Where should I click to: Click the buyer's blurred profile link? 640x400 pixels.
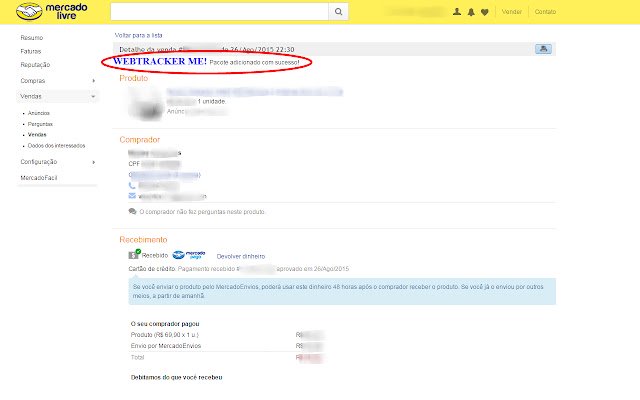[164, 175]
